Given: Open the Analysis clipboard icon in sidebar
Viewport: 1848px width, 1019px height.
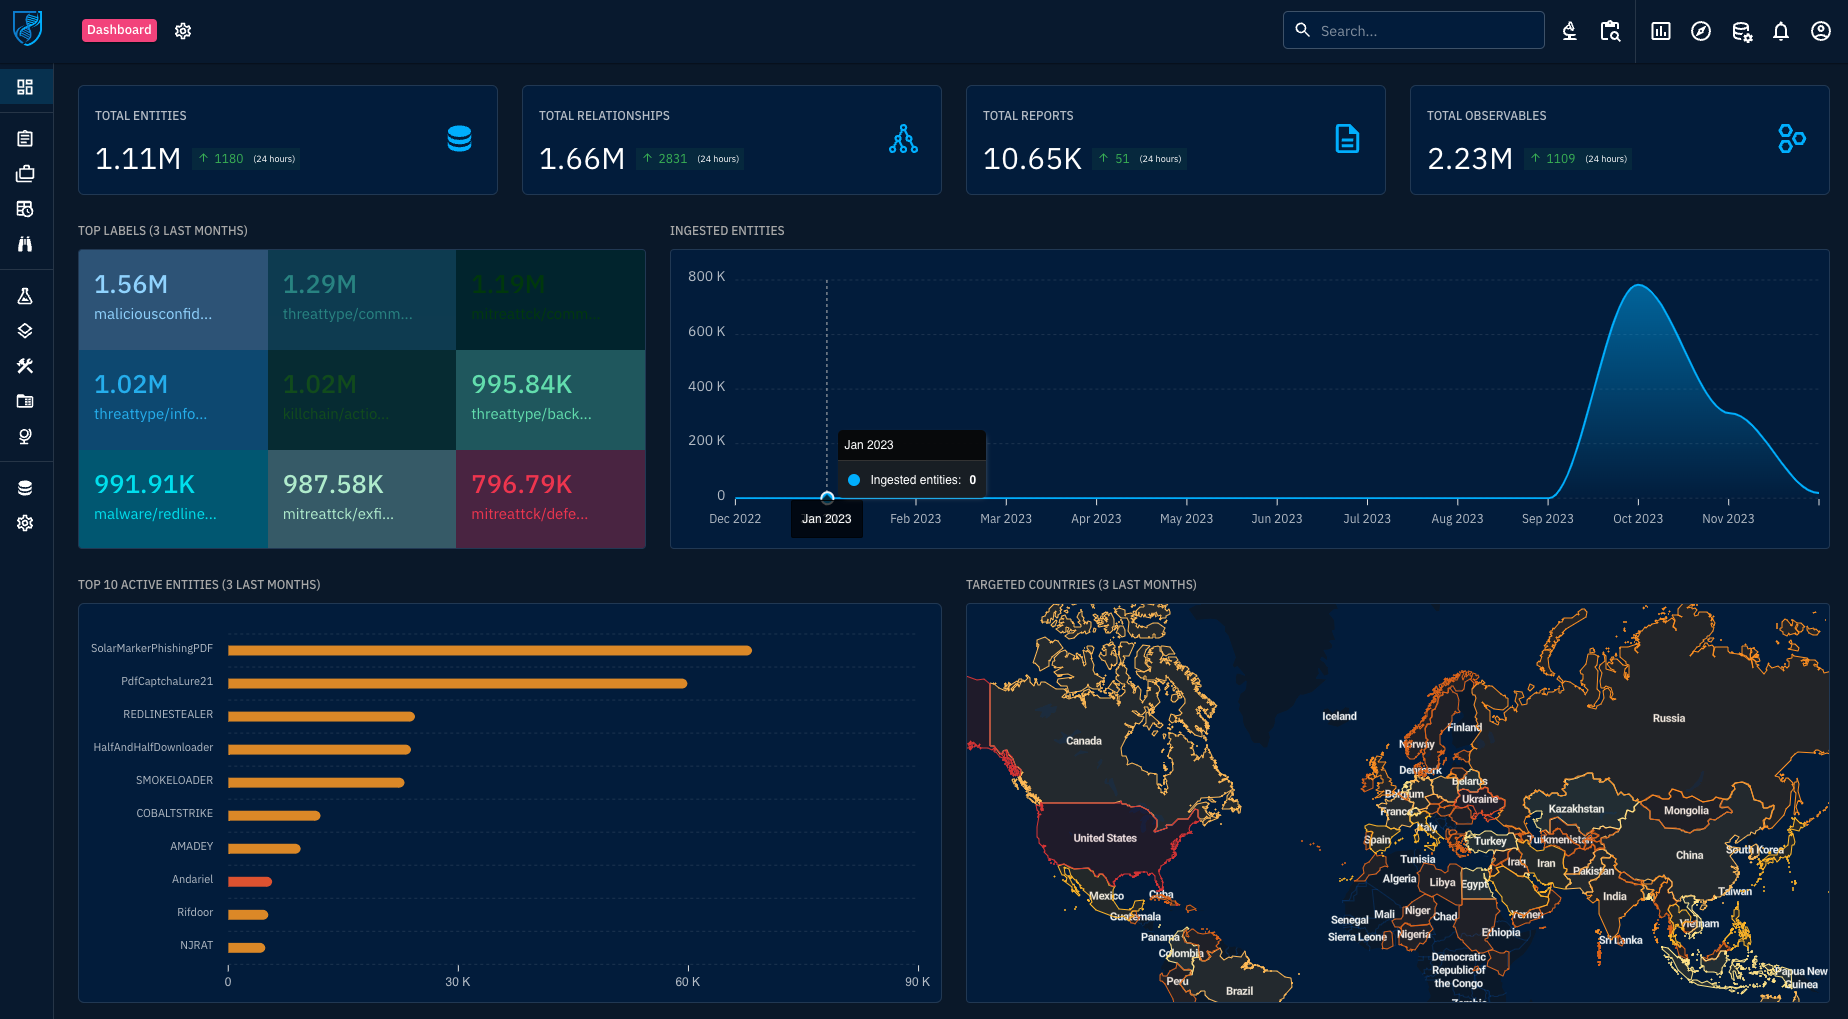Looking at the screenshot, I should tap(25, 139).
